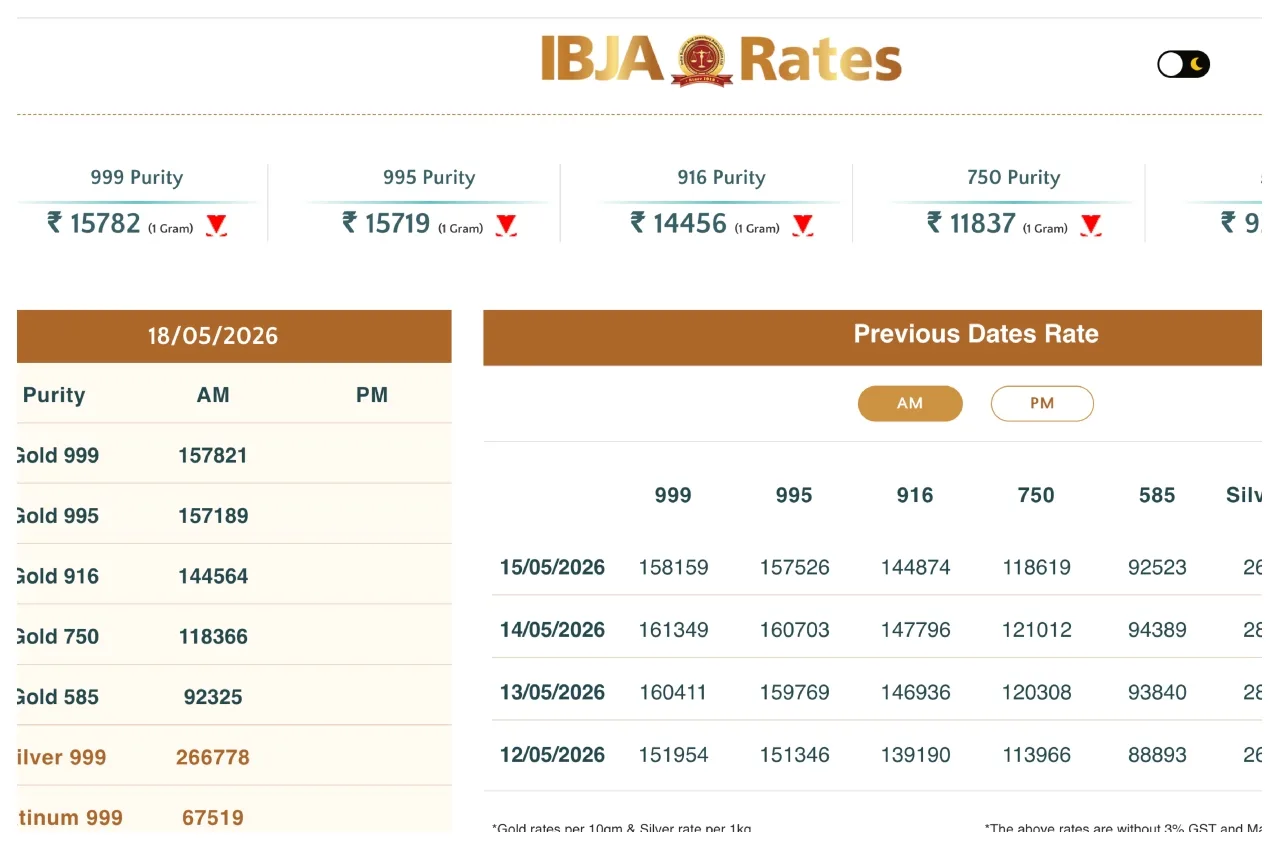
Task: Click the 159769 rate for 13/05/2026
Action: (795, 692)
